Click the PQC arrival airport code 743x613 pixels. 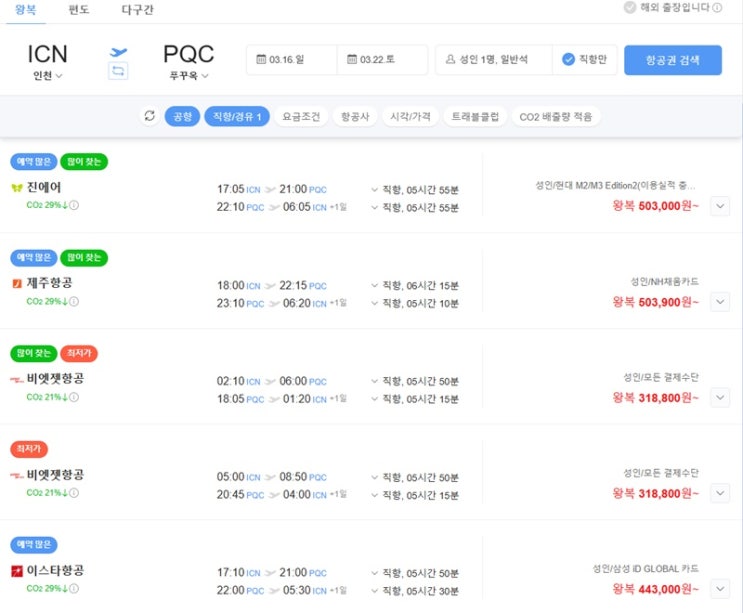(189, 54)
